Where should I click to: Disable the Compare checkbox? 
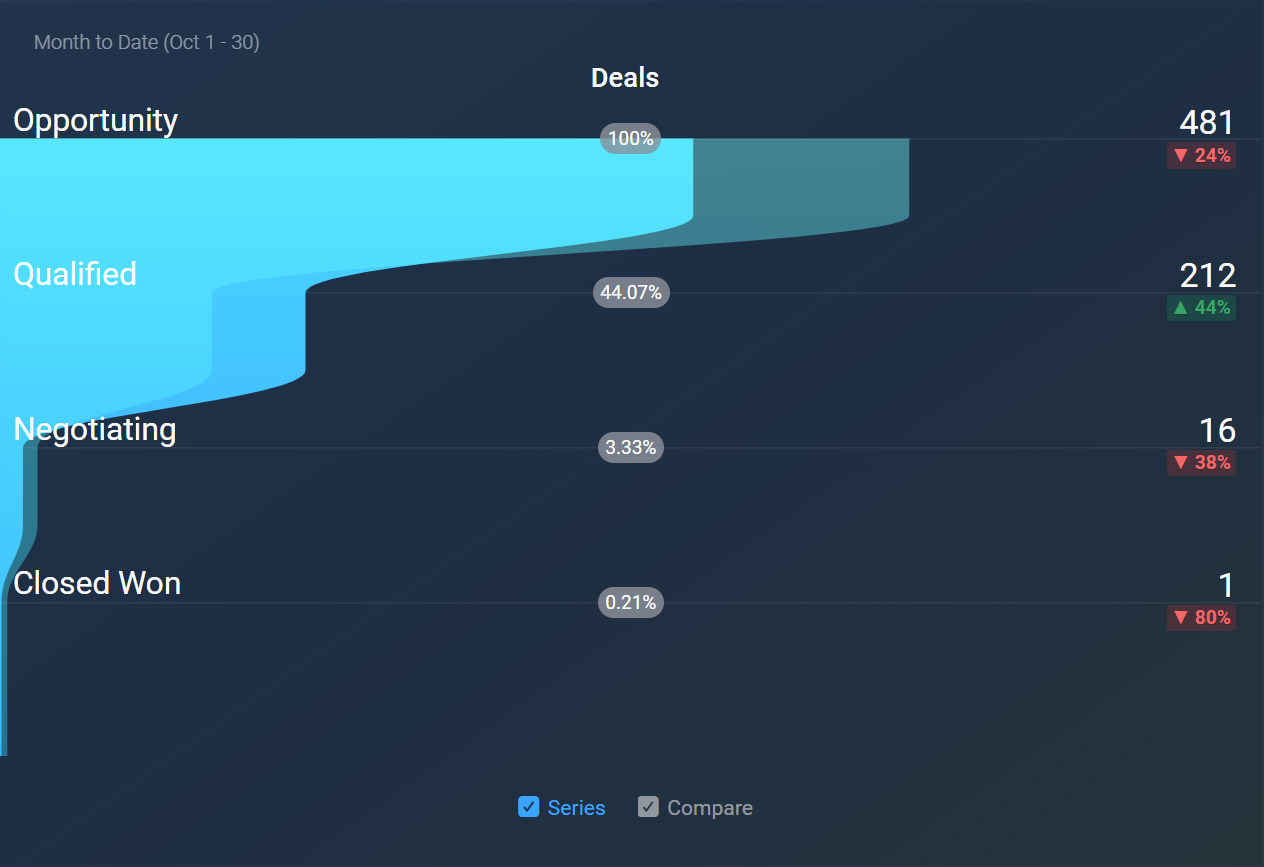click(648, 806)
